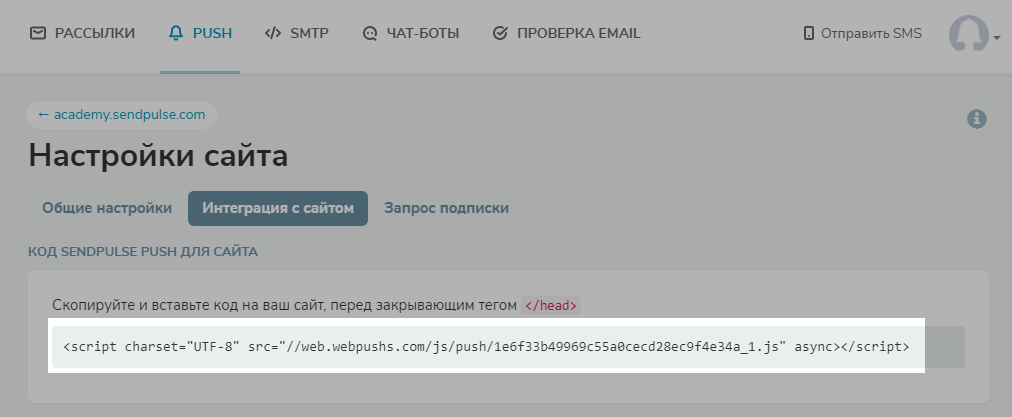Click the bell icon beside PUSH
This screenshot has width=1012, height=417.
pyautogui.click(x=176, y=33)
